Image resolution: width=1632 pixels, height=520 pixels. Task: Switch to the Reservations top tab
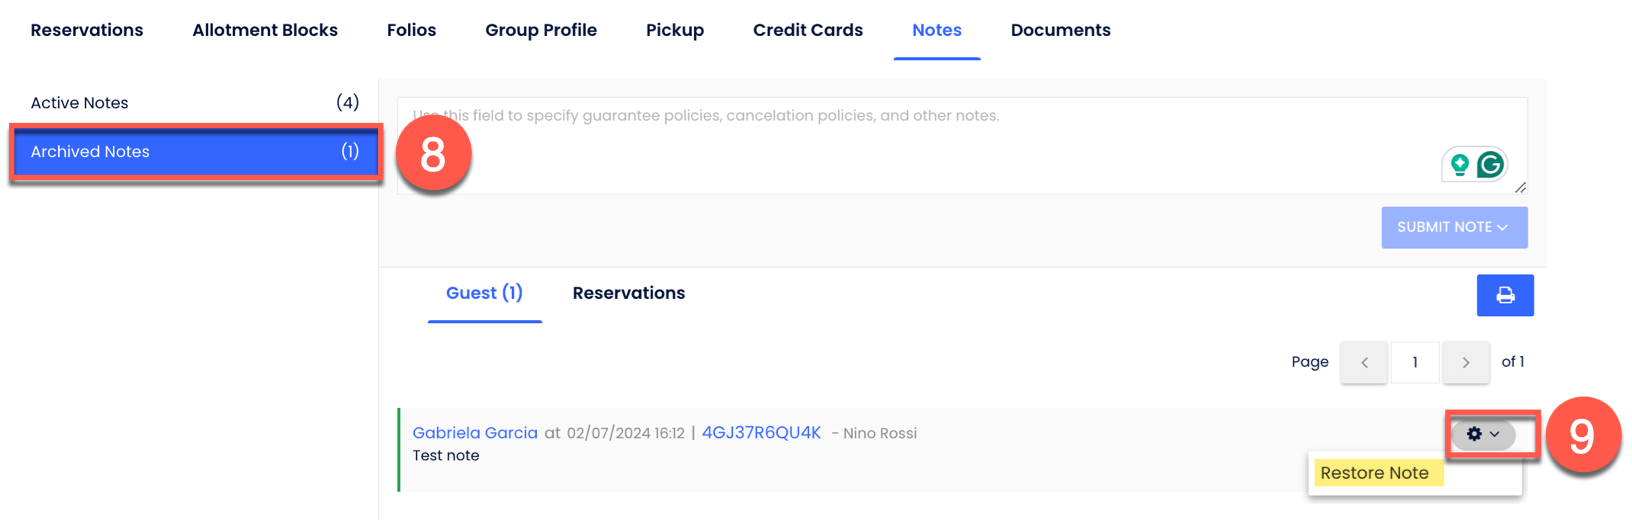pyautogui.click(x=87, y=30)
